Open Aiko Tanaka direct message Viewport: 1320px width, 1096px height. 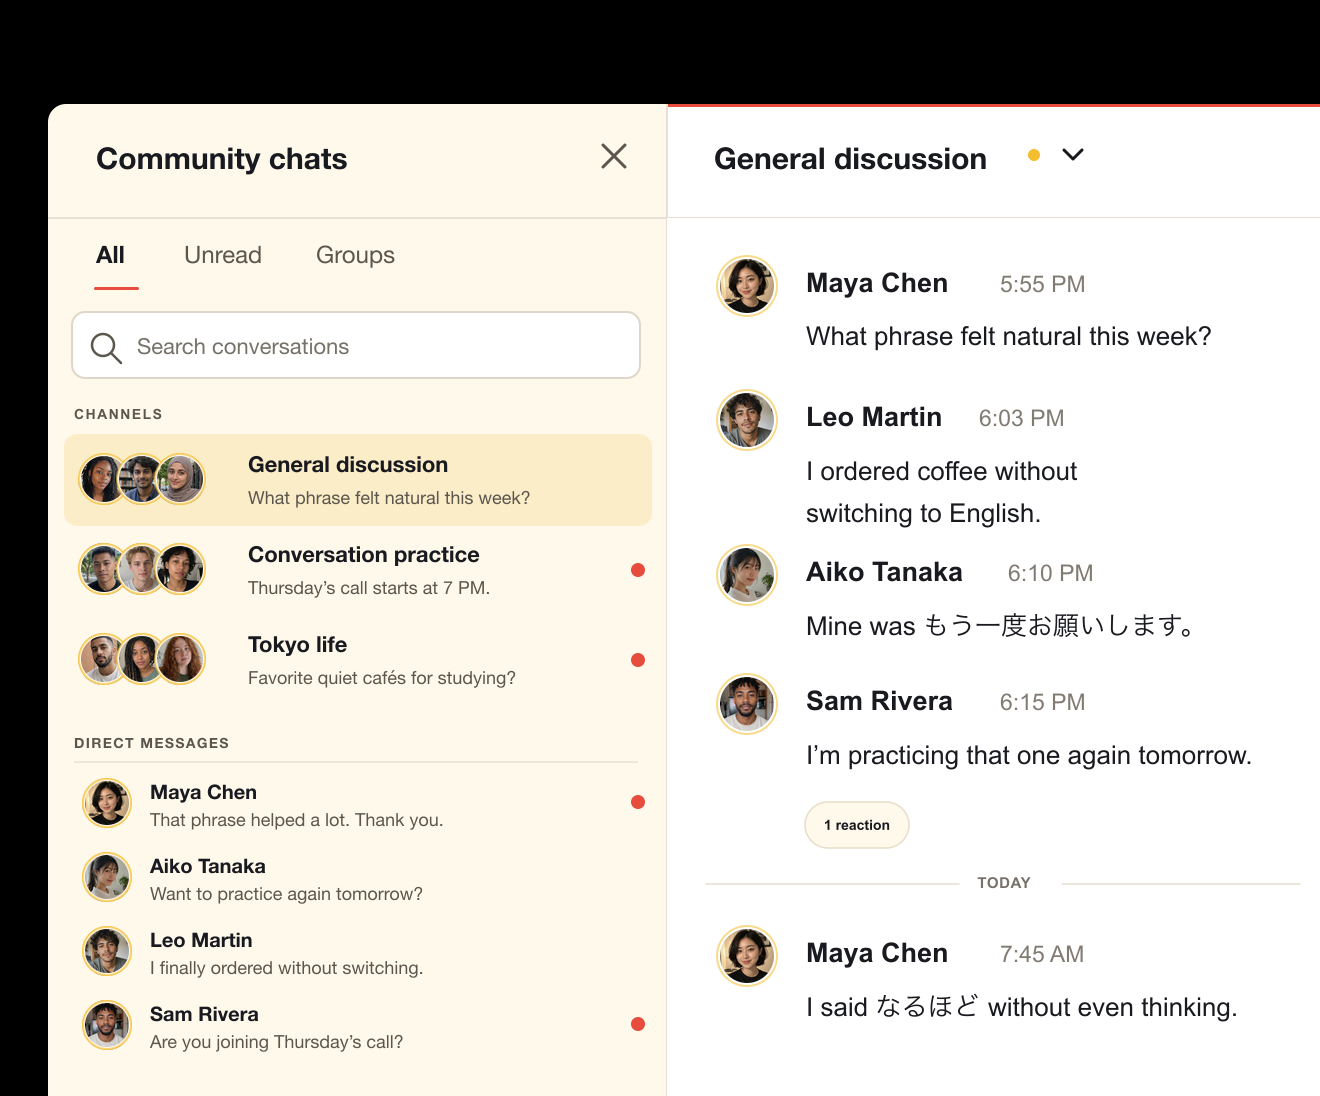click(x=358, y=878)
